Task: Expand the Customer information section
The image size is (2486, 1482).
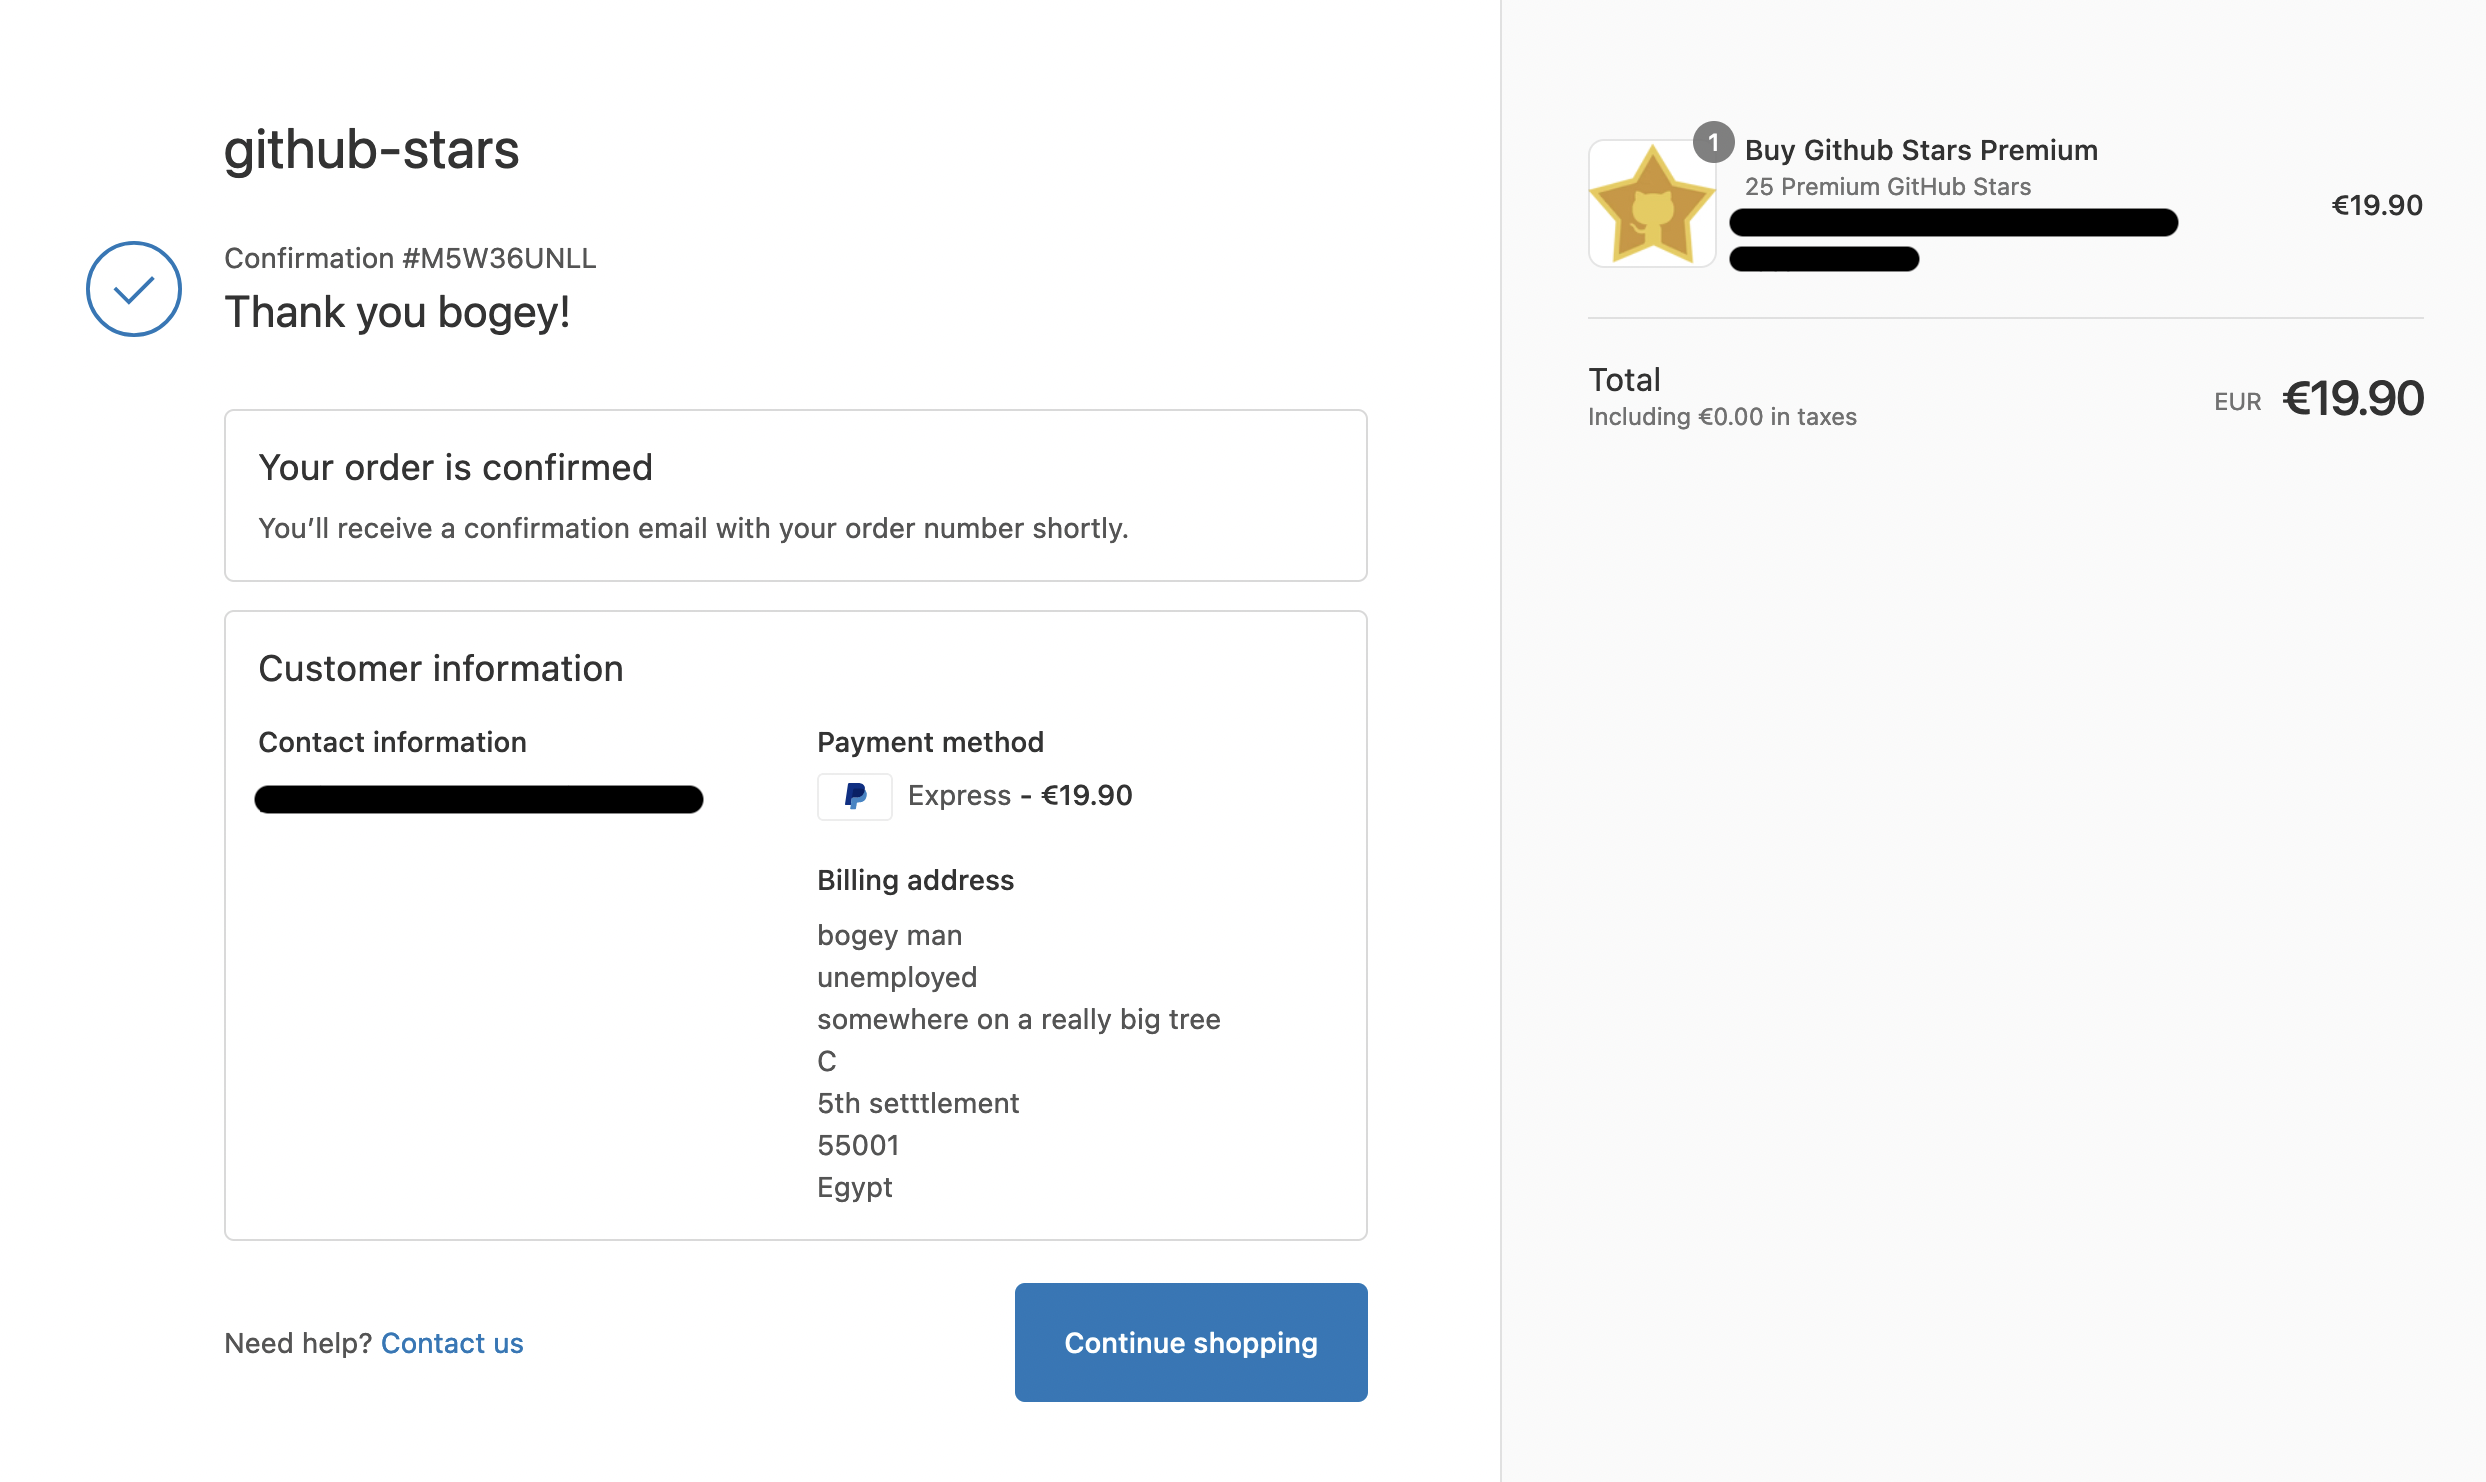Action: 441,668
